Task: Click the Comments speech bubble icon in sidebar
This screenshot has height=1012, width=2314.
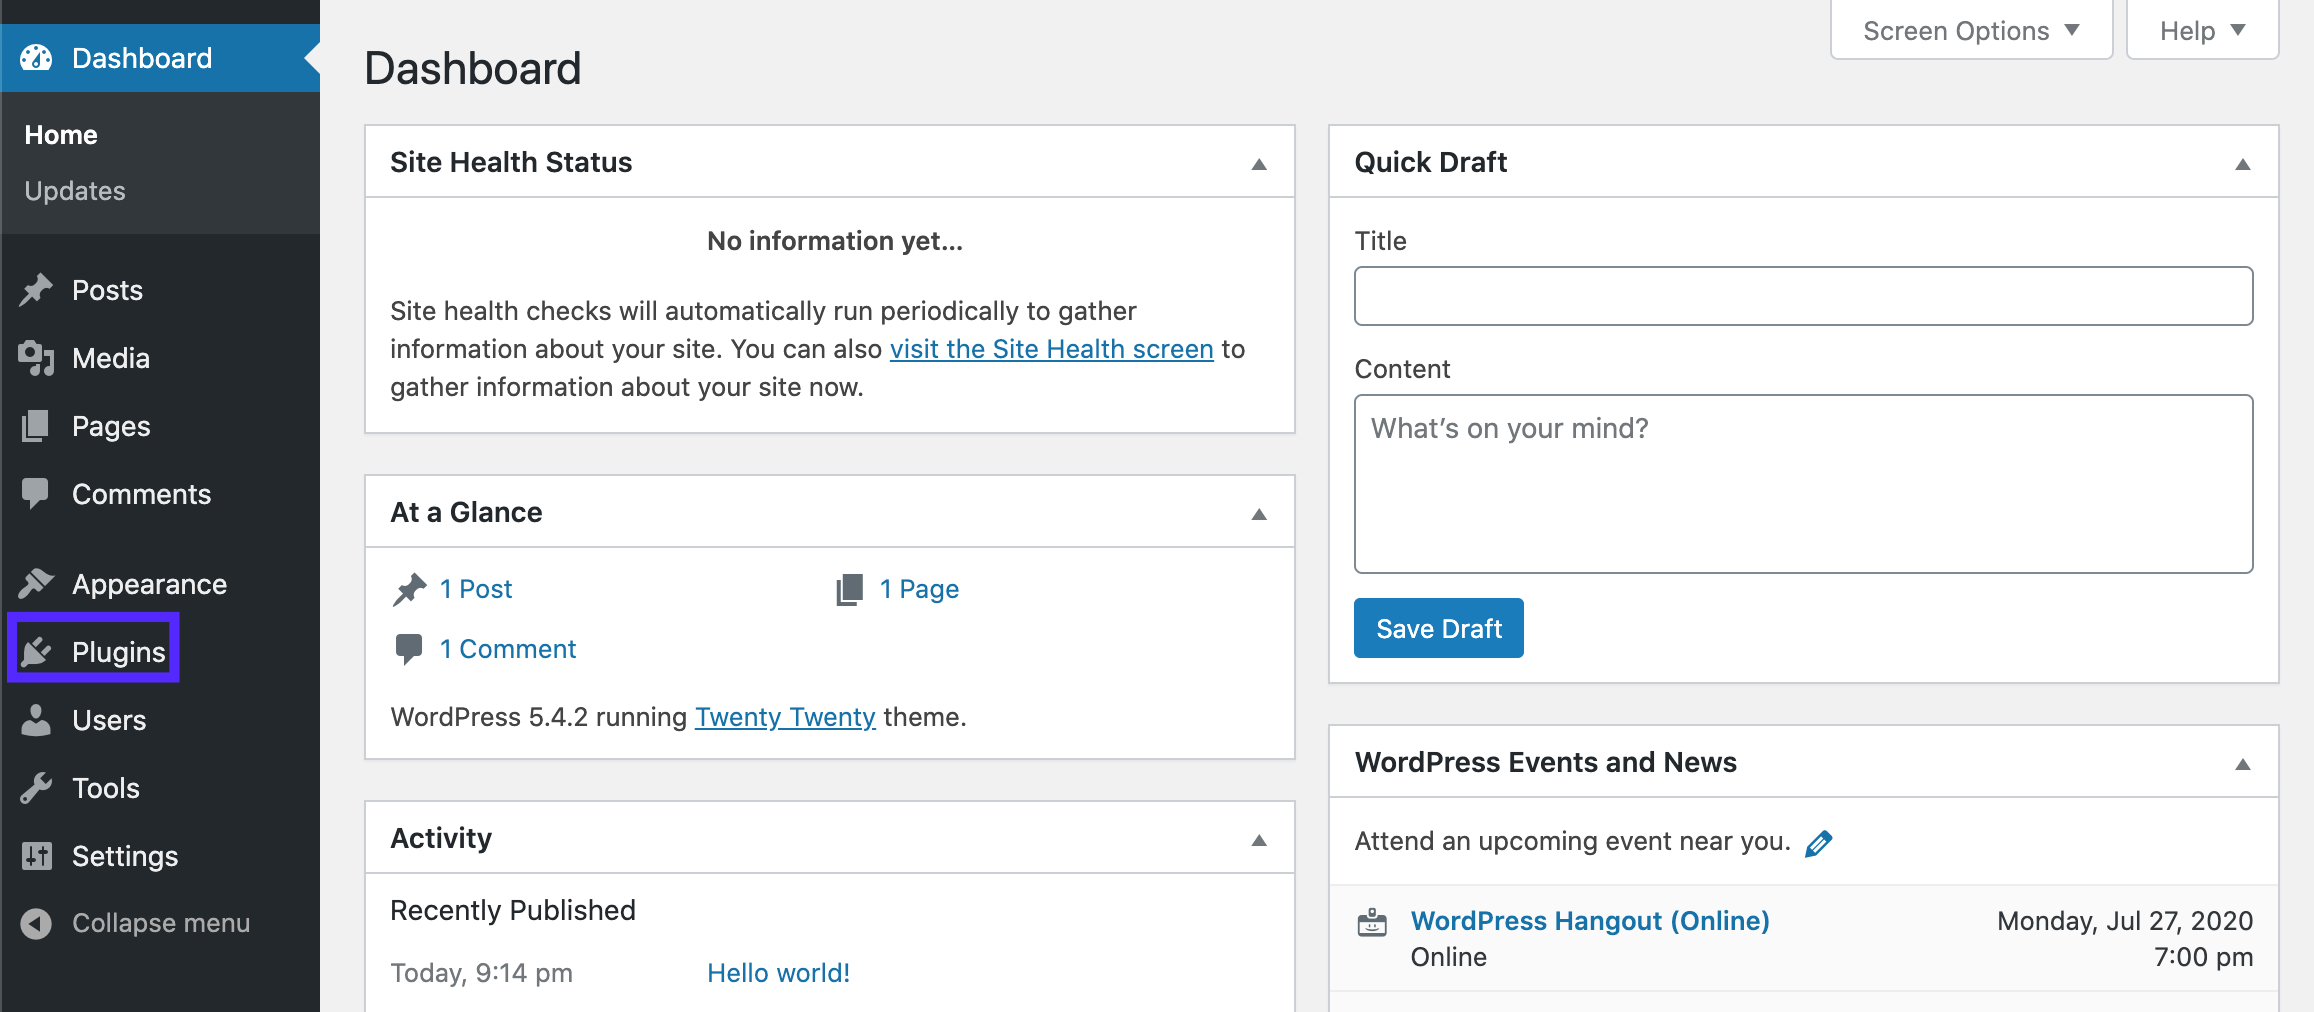Action: [36, 494]
